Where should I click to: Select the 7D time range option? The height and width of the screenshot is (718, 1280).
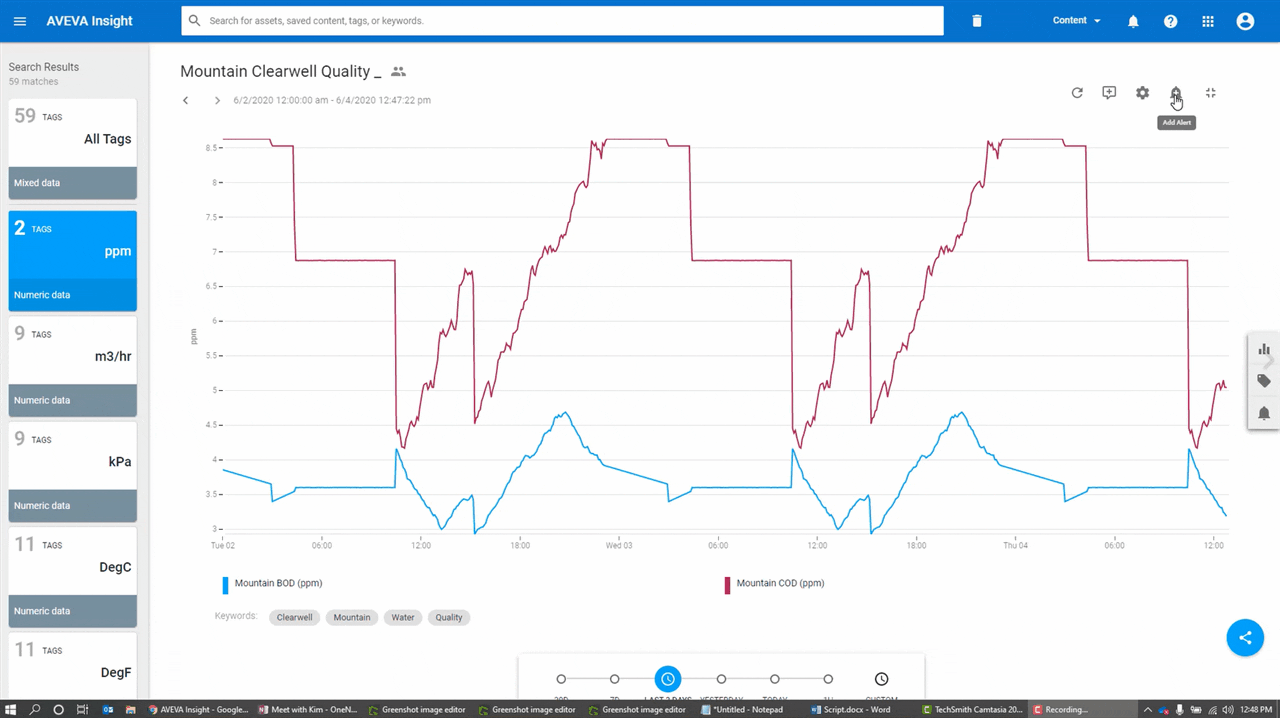pos(614,679)
